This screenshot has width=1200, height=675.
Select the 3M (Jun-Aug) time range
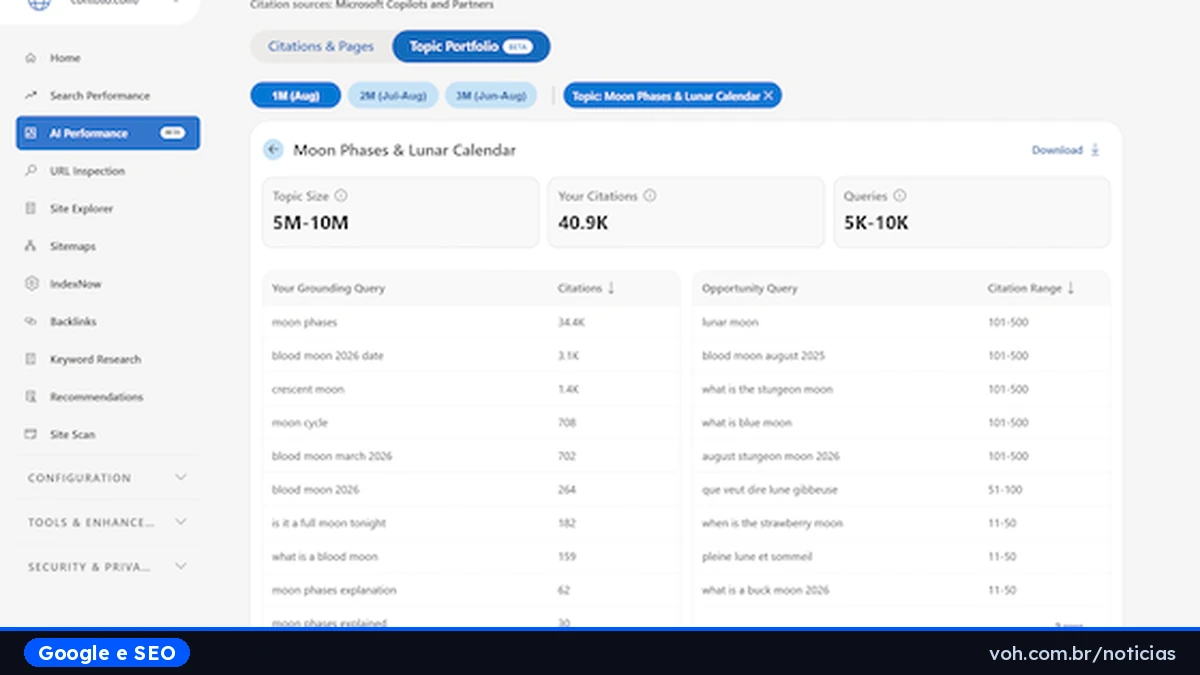tap(491, 96)
